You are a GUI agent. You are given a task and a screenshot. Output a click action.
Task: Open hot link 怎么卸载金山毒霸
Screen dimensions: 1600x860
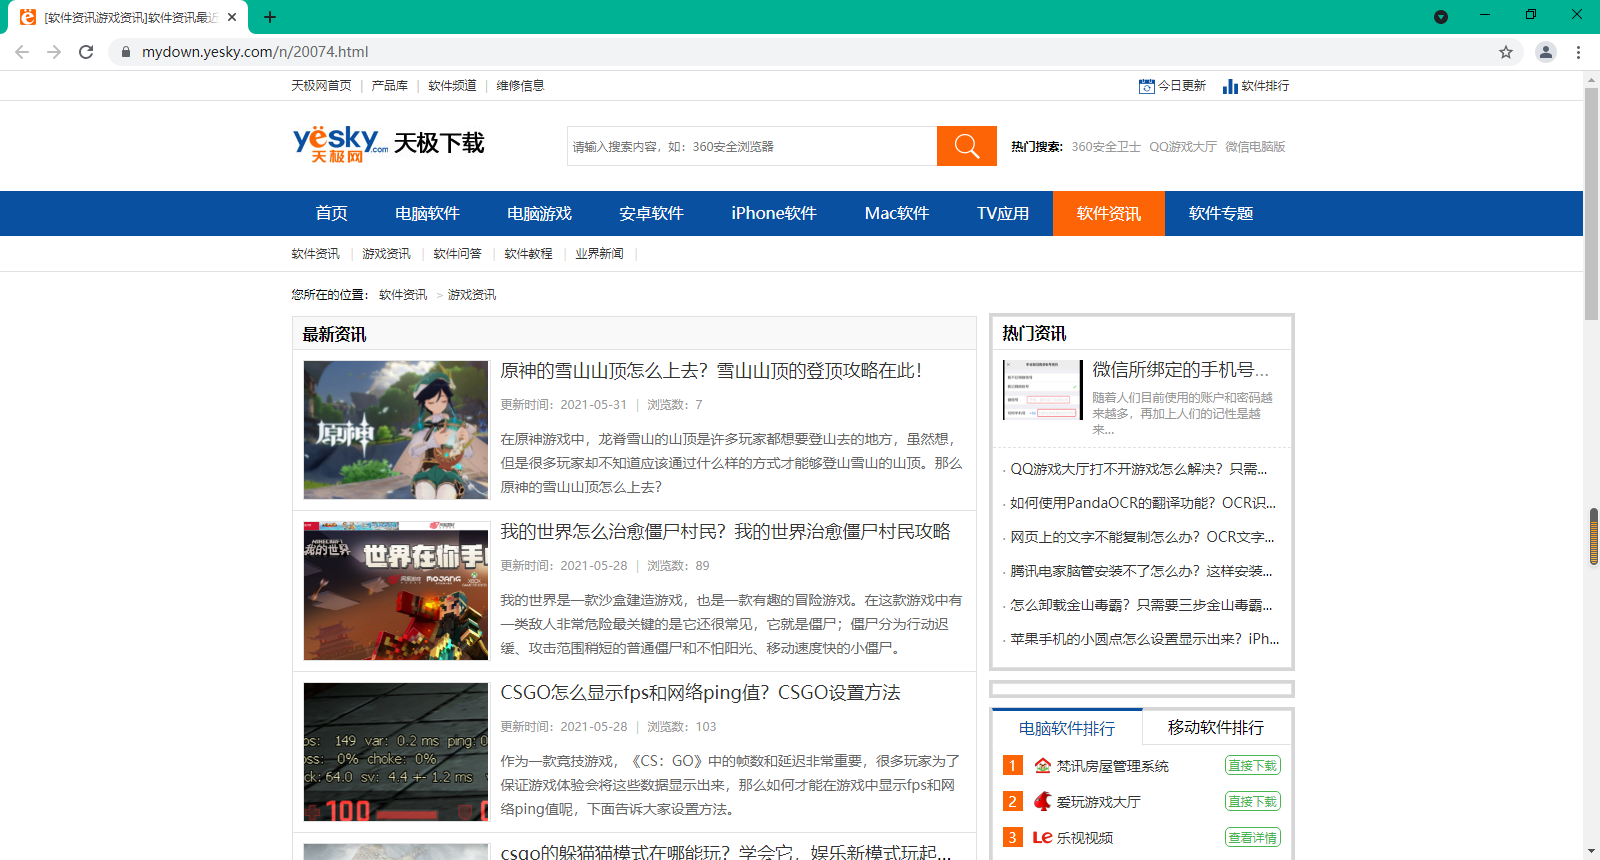click(1141, 605)
